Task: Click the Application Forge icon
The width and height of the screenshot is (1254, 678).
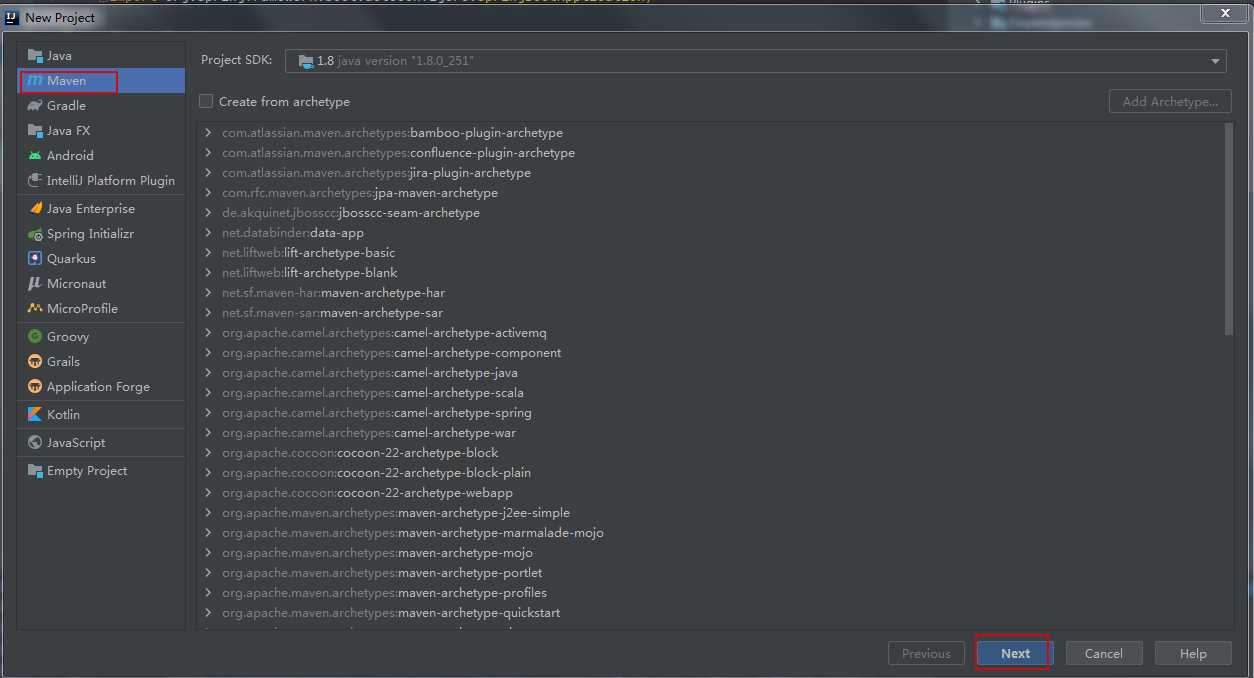Action: coord(35,387)
